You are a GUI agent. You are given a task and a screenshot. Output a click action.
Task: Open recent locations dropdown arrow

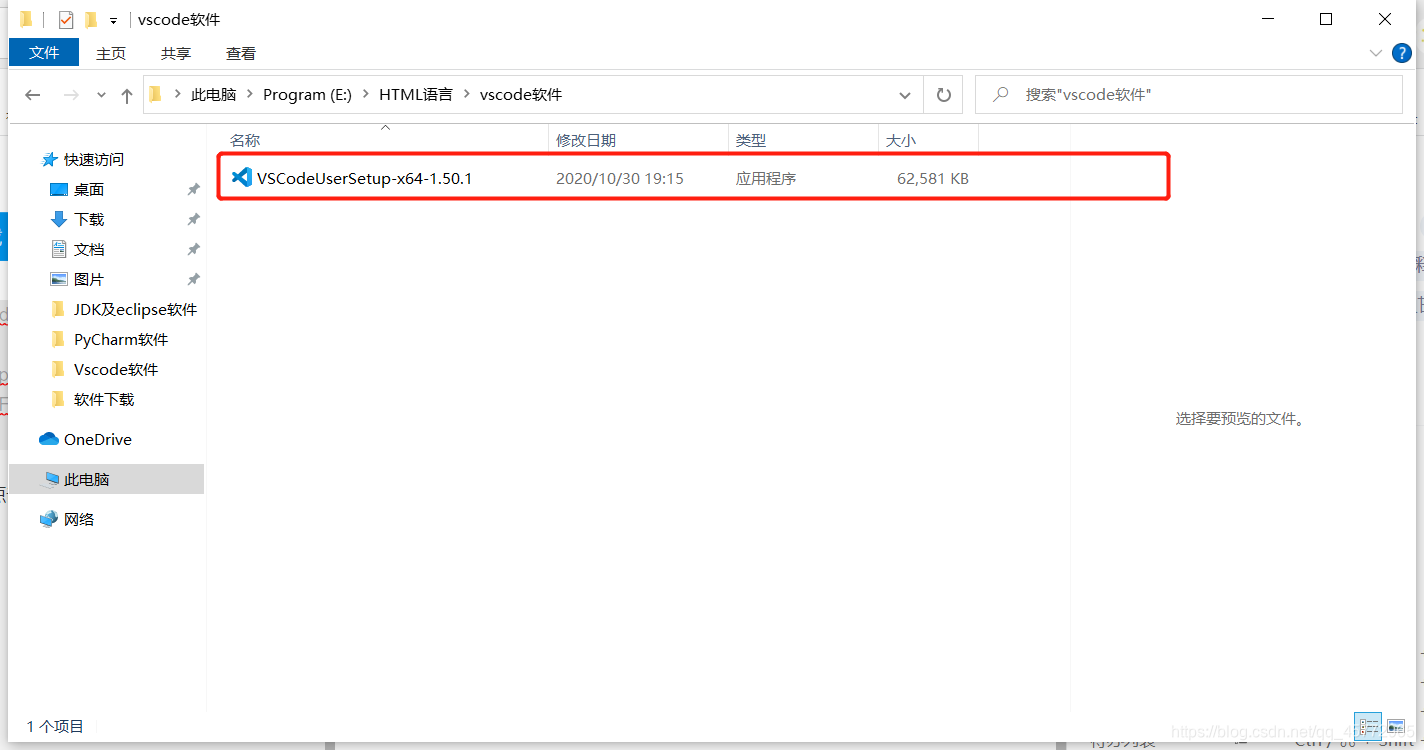tap(101, 96)
